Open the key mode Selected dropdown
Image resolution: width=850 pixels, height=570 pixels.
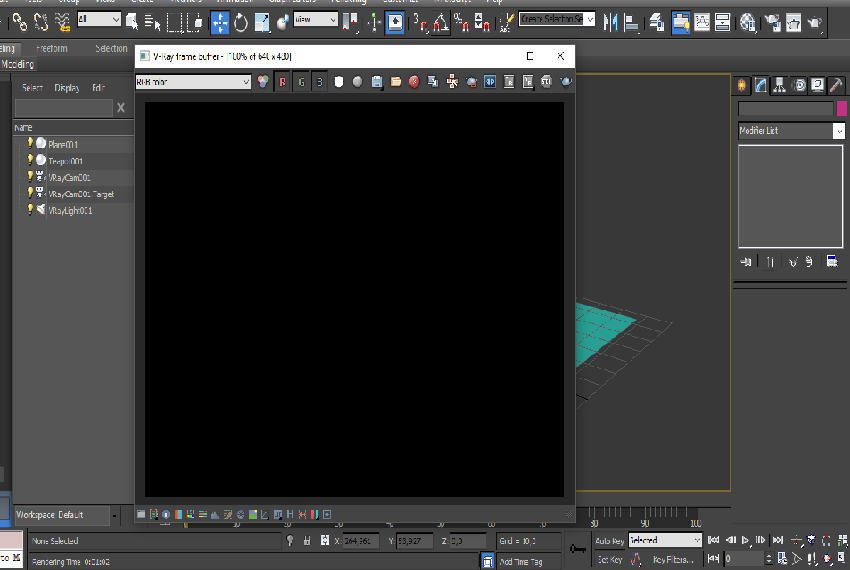pyautogui.click(x=665, y=540)
